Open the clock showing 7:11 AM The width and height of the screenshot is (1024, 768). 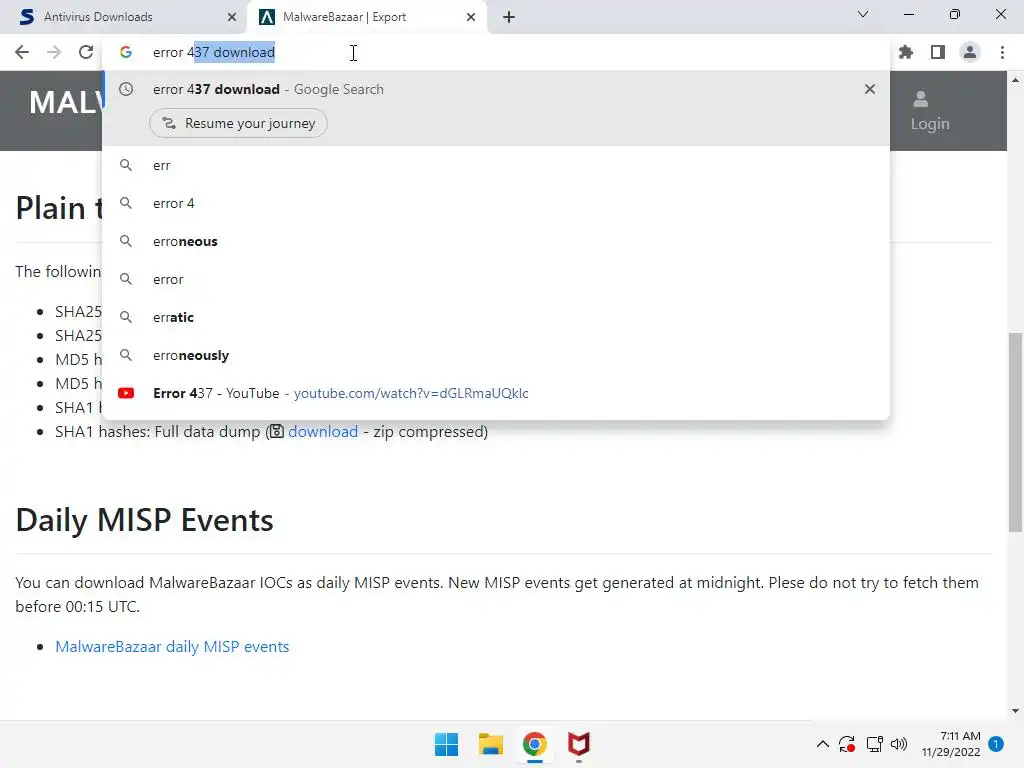(951, 744)
